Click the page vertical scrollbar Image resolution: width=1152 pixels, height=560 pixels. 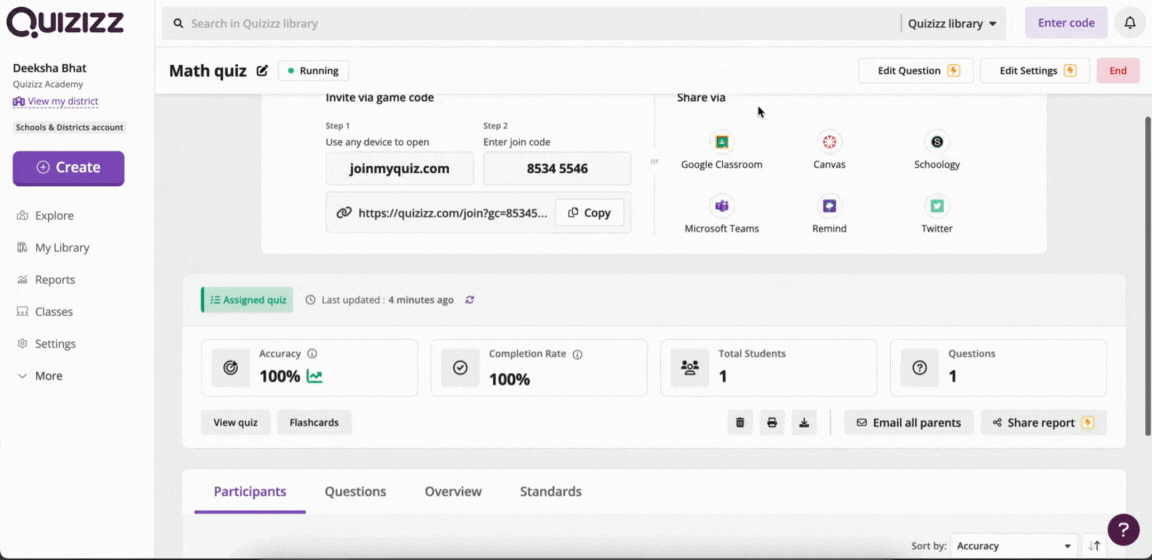tap(1146, 276)
